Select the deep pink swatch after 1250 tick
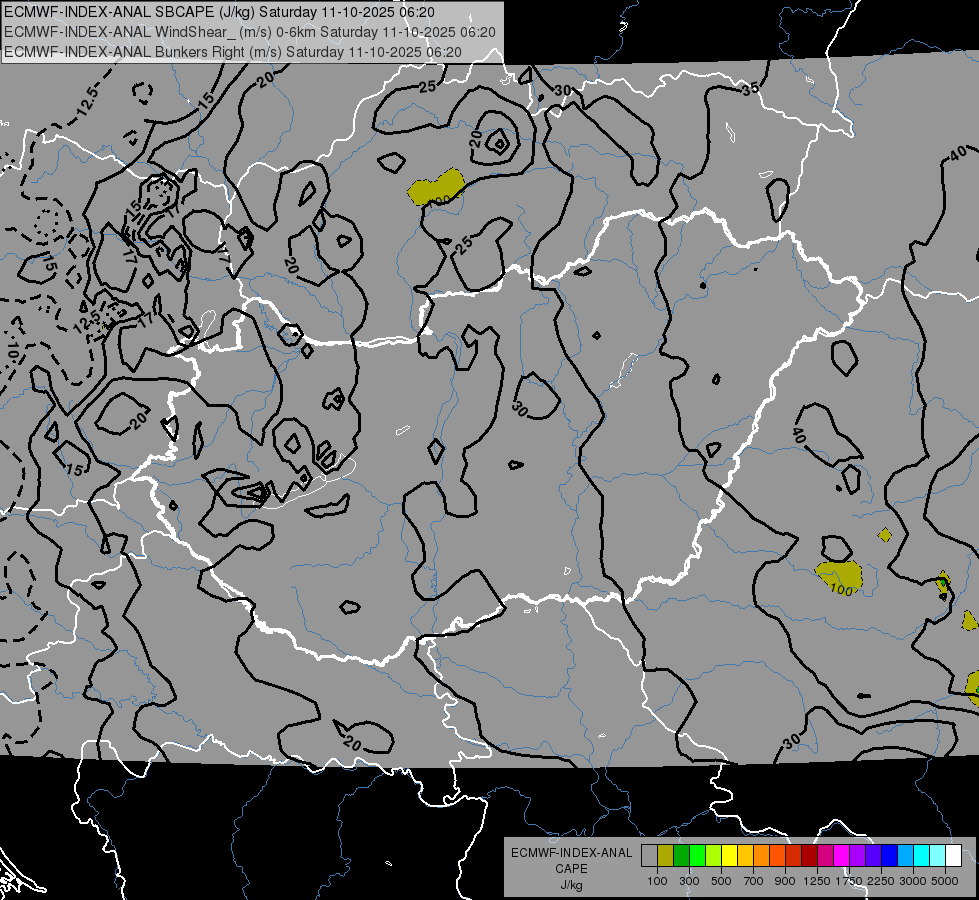The image size is (979, 900). (x=825, y=855)
